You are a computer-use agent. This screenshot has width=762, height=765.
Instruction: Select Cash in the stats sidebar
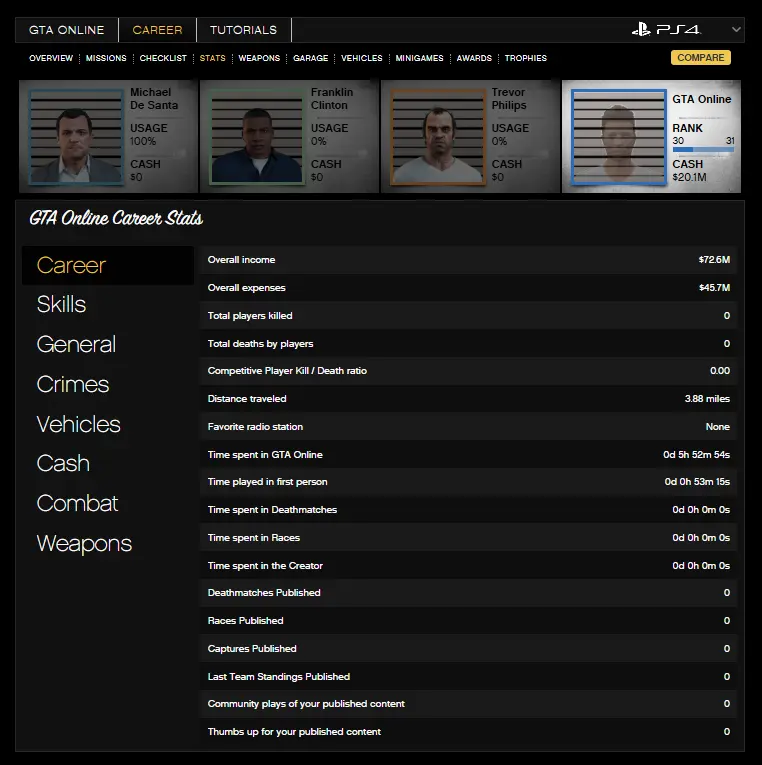tap(63, 463)
